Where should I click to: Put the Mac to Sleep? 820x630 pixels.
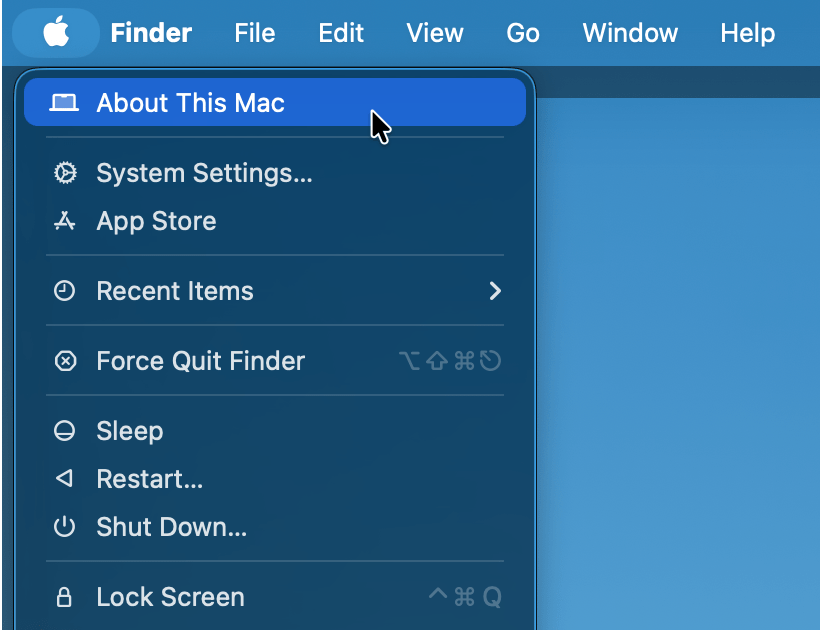[275, 431]
